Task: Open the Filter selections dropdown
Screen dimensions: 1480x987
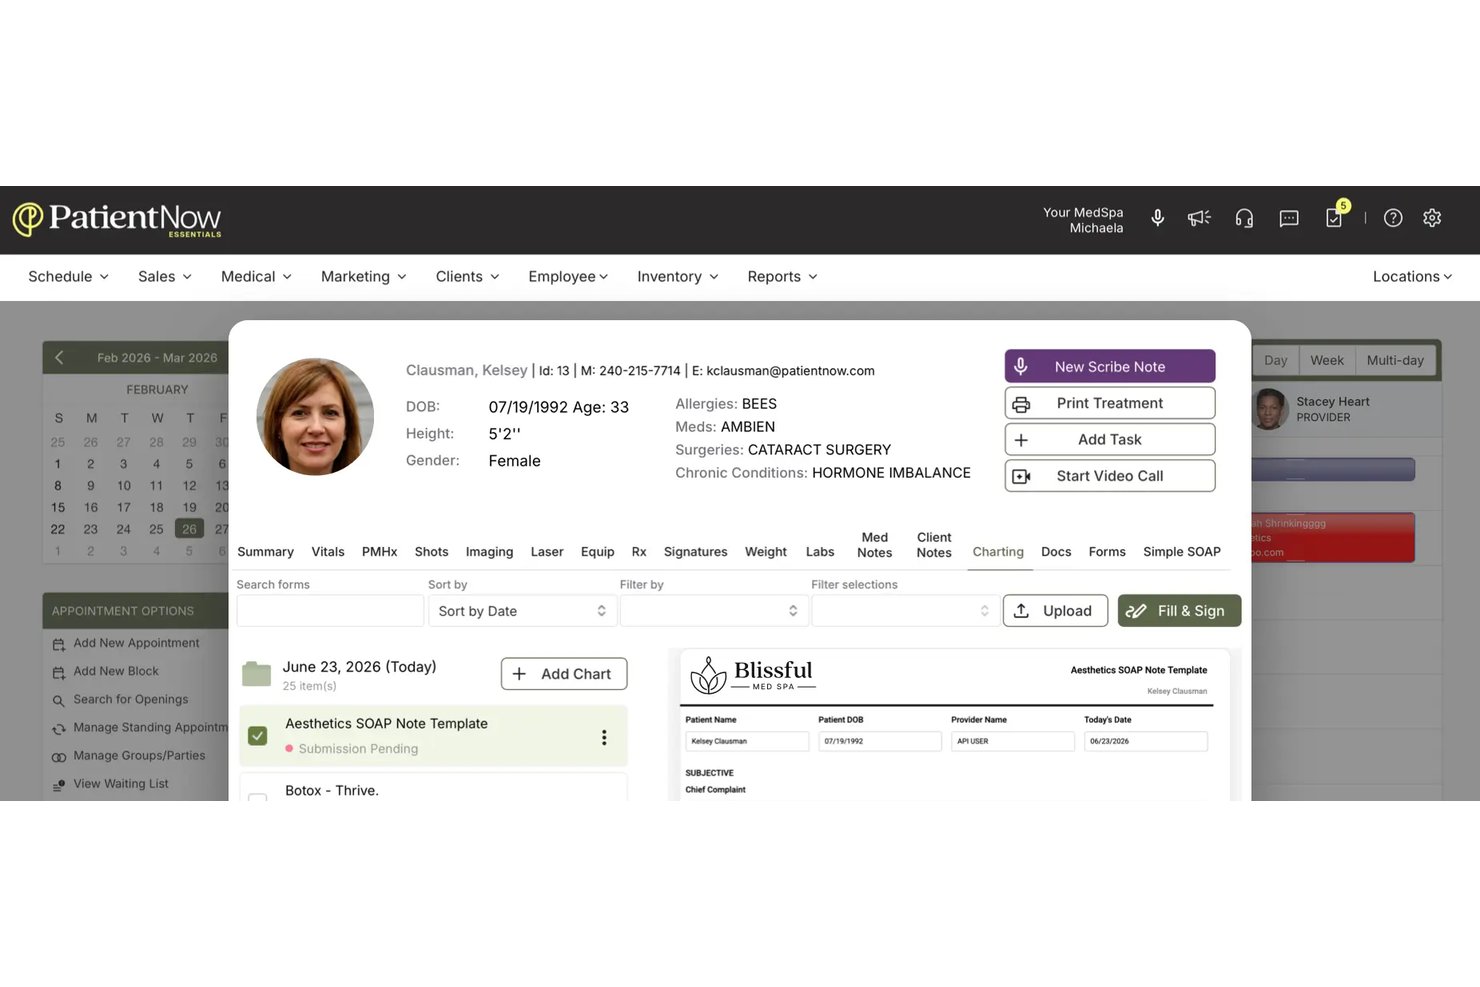Action: (x=904, y=611)
